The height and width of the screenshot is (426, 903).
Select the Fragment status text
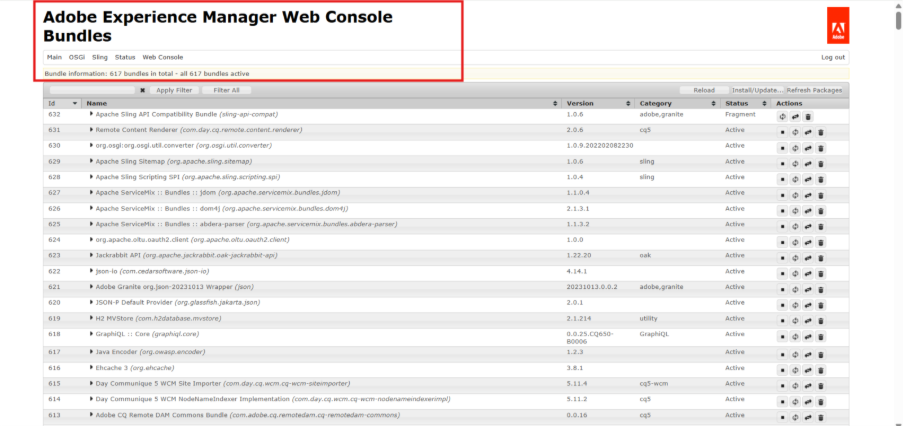tap(740, 114)
